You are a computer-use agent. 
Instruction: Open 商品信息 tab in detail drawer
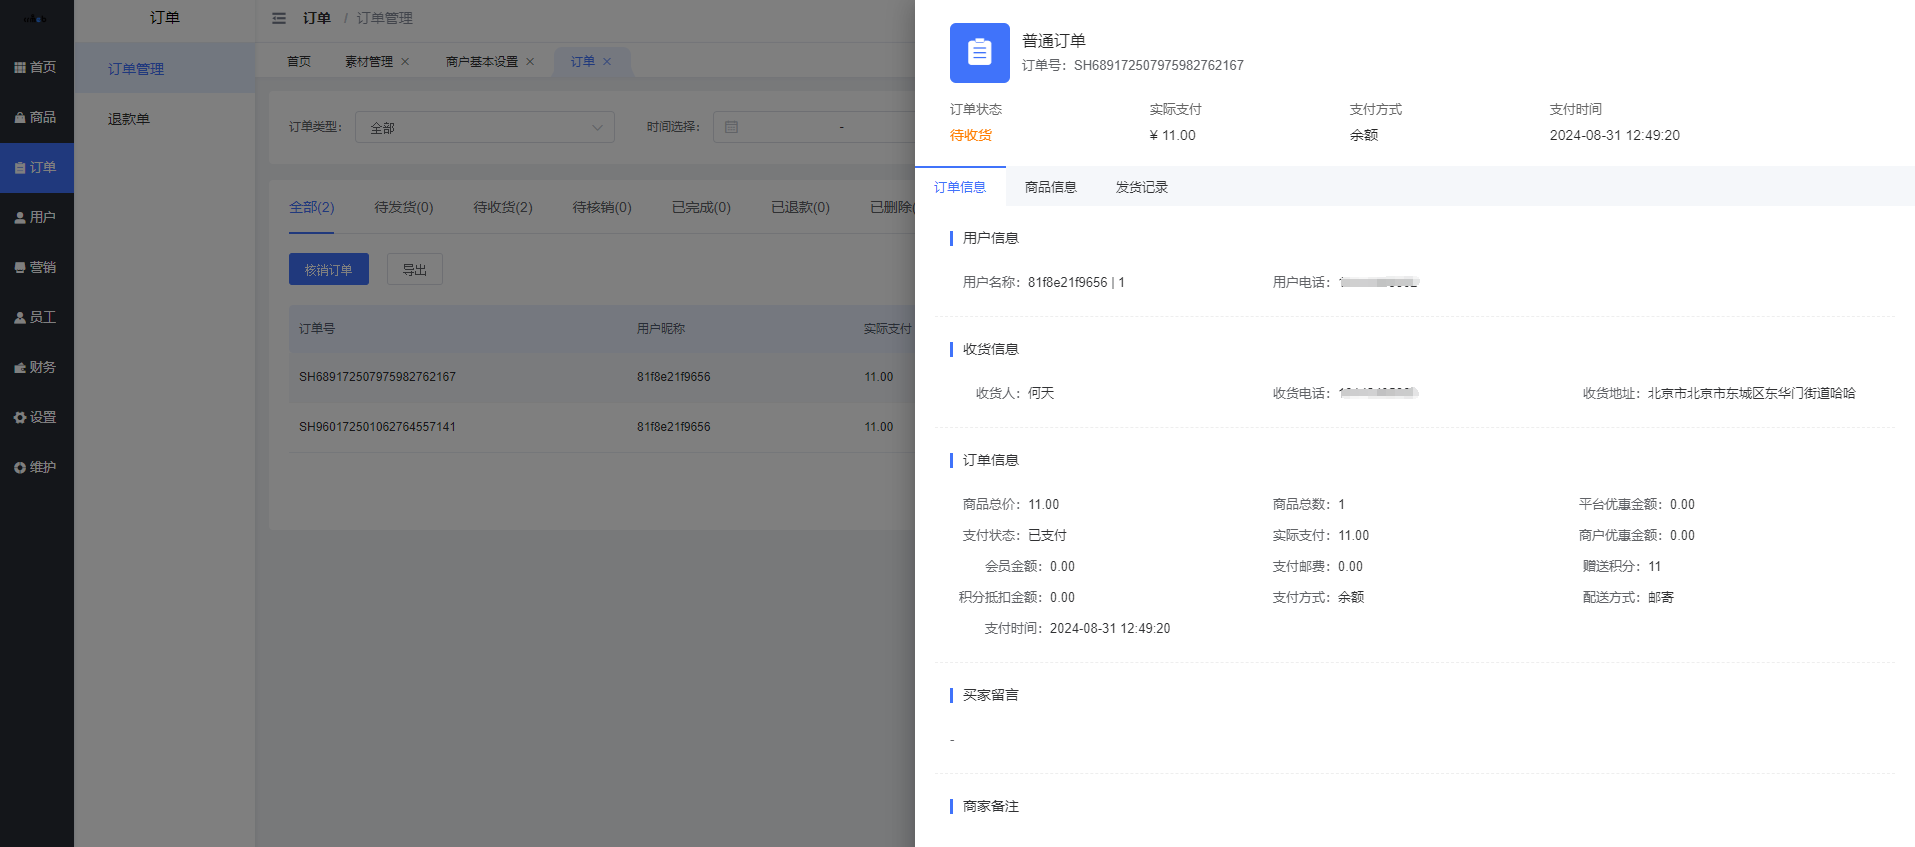[x=1051, y=187]
